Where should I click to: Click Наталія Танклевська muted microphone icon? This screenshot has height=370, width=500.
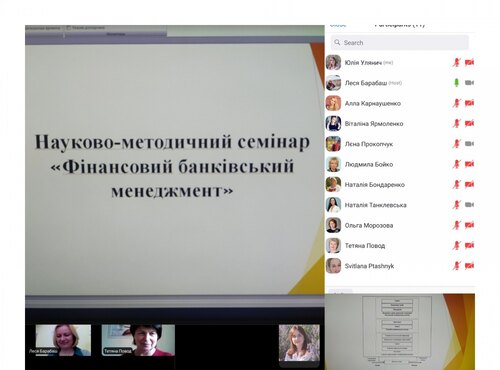(x=456, y=205)
